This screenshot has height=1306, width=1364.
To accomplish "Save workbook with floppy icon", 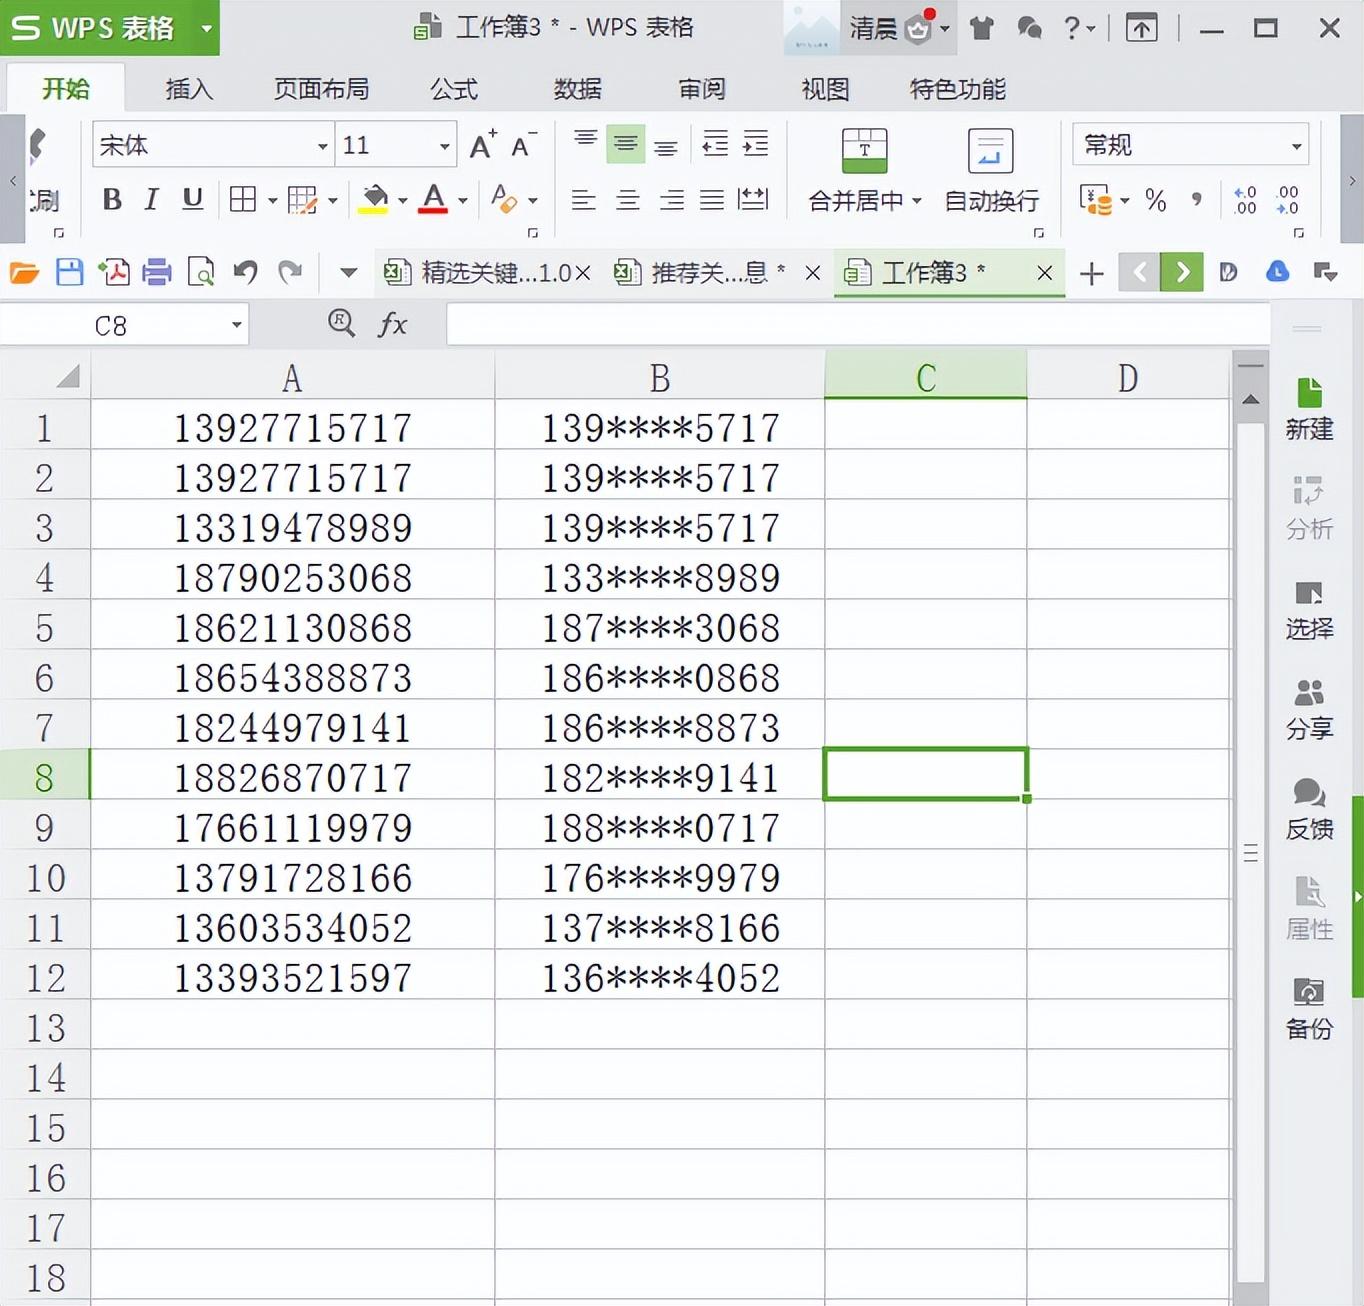I will click(69, 272).
